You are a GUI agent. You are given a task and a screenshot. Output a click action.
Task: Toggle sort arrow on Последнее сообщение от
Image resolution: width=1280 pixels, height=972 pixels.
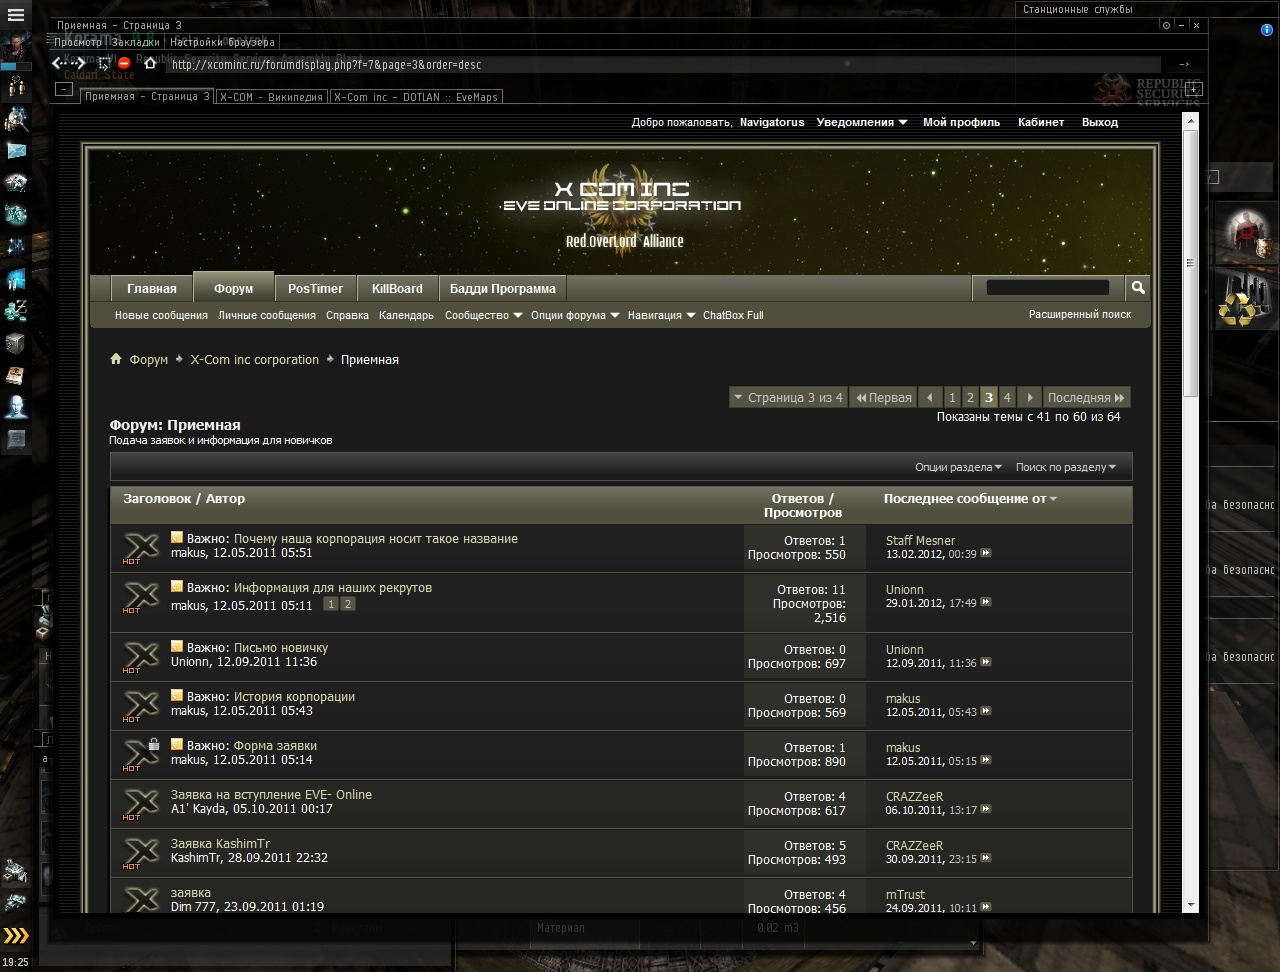(x=1053, y=498)
